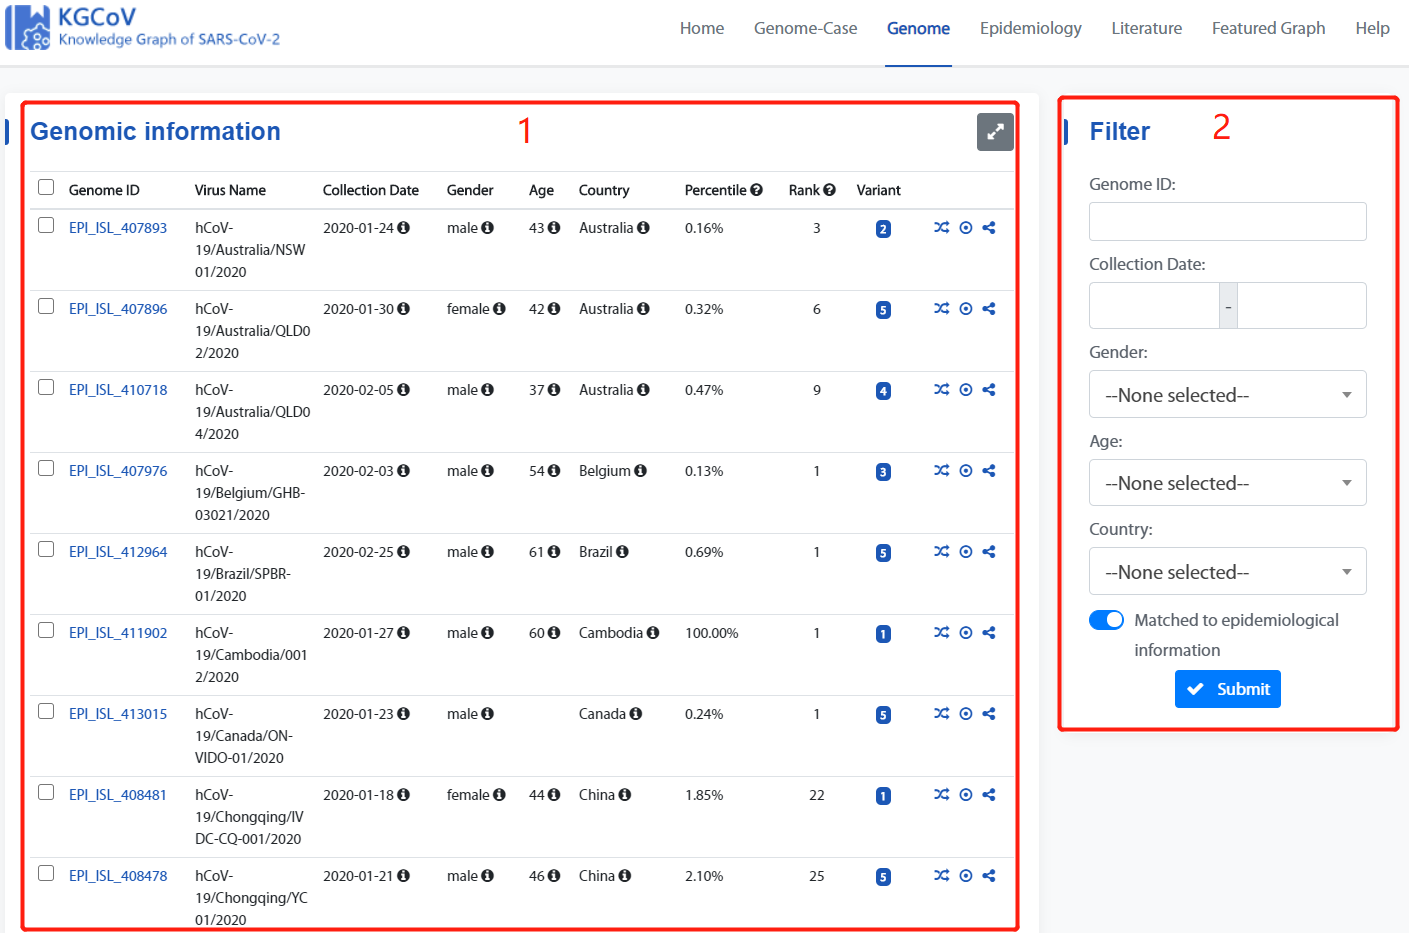Image resolution: width=1409 pixels, height=933 pixels.
Task: Focus the Genome ID filter input field
Action: tap(1227, 222)
